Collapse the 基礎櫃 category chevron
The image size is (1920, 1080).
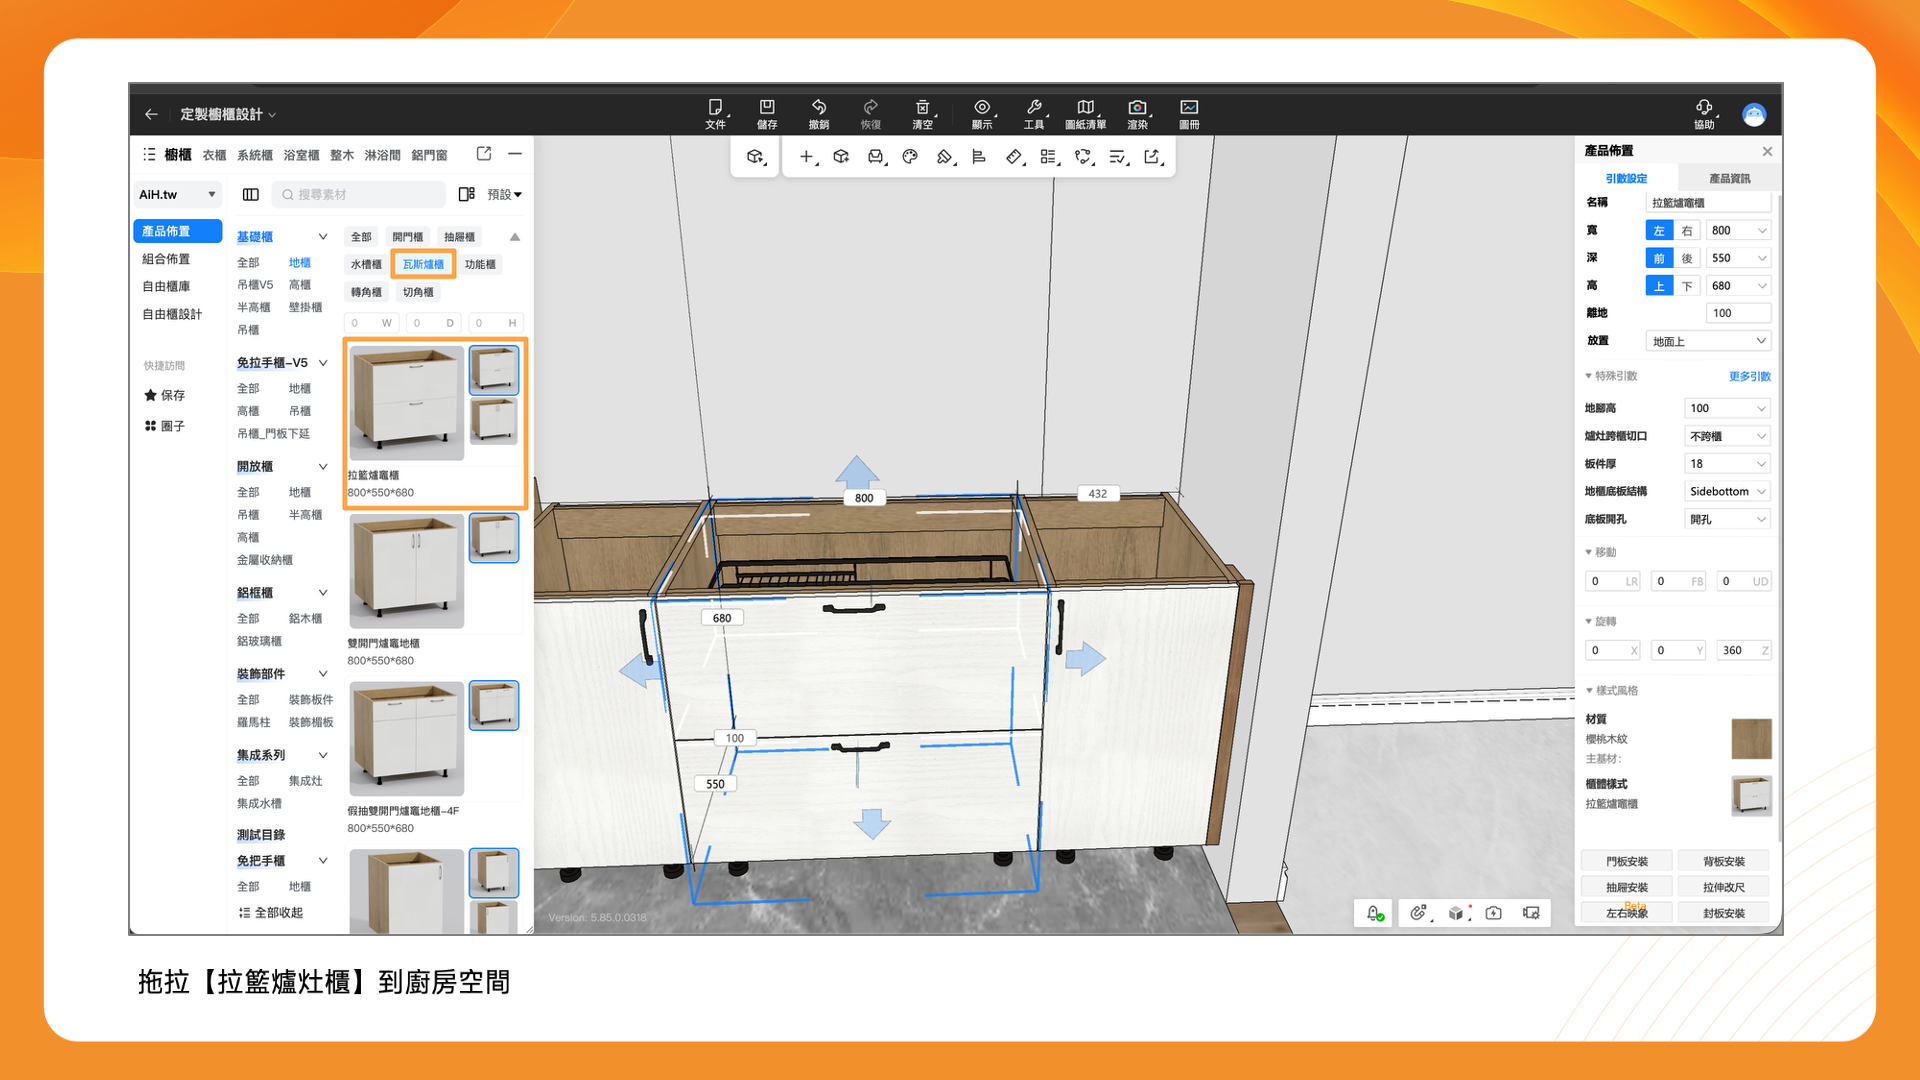(x=323, y=237)
